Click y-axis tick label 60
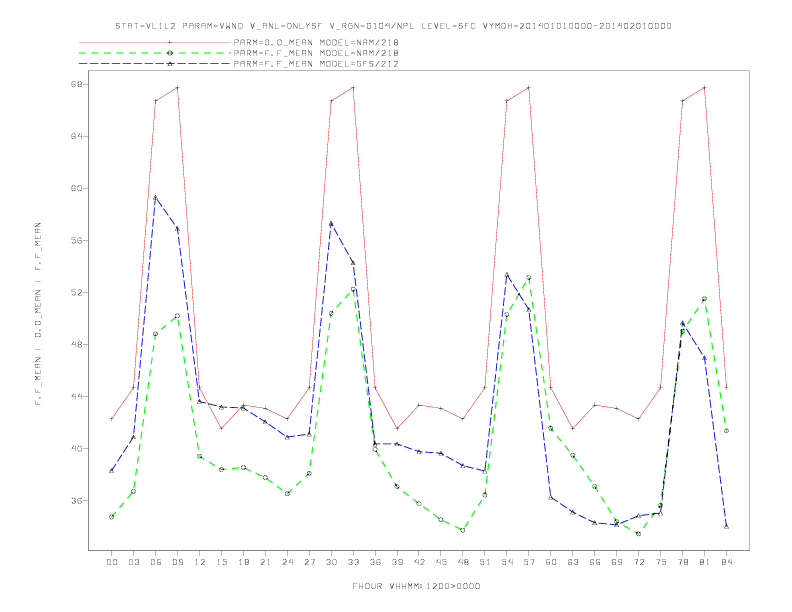792x612 pixels. click(76, 188)
